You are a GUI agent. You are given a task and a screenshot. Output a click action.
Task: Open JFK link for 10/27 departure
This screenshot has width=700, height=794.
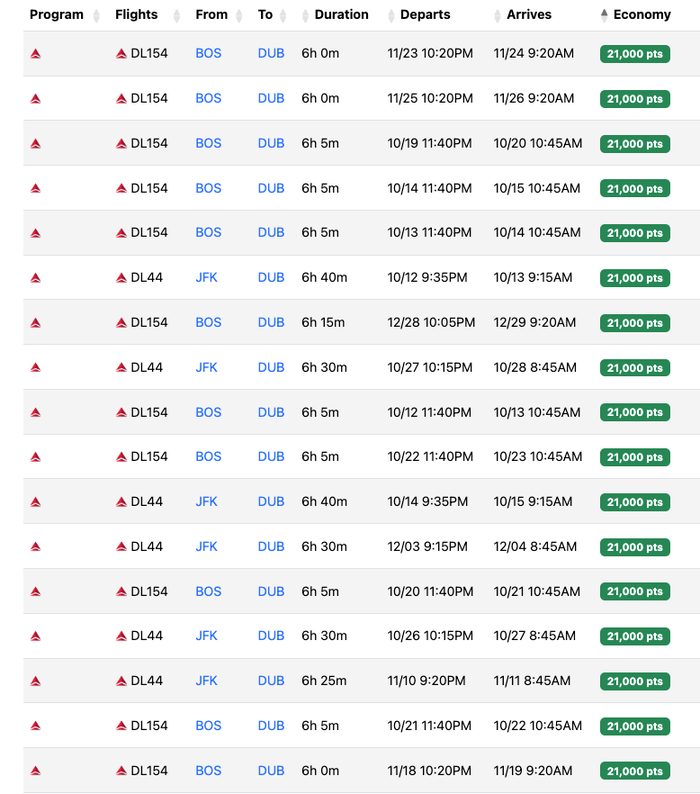[x=206, y=367]
